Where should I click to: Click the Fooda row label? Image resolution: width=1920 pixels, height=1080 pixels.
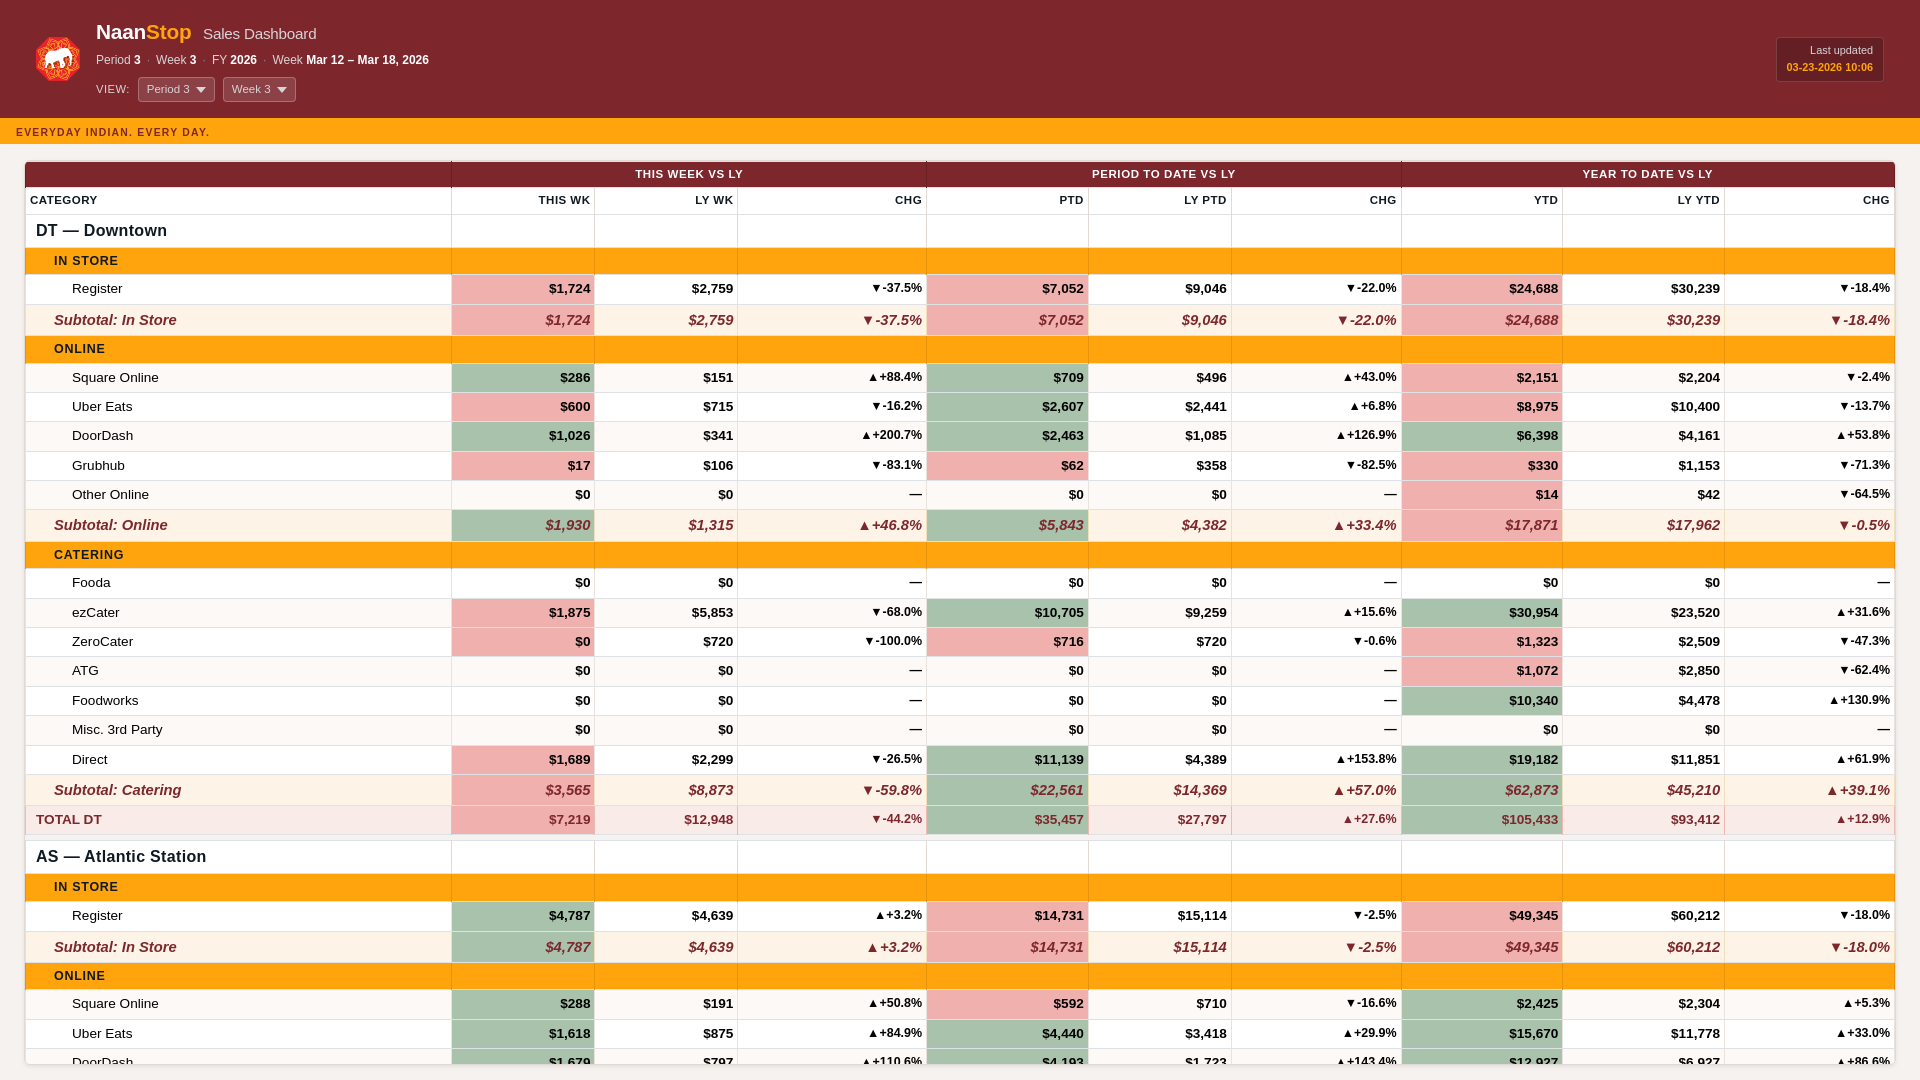coord(91,583)
